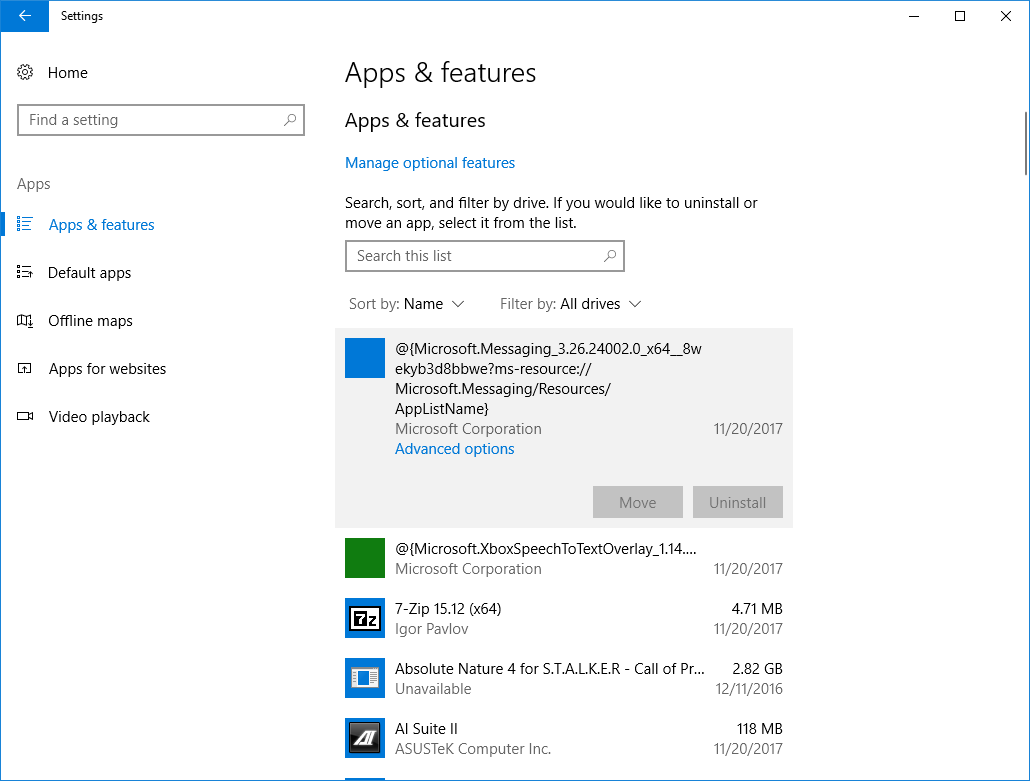Open Offline maps settings
Viewport: 1030px width, 781px height.
coord(91,321)
